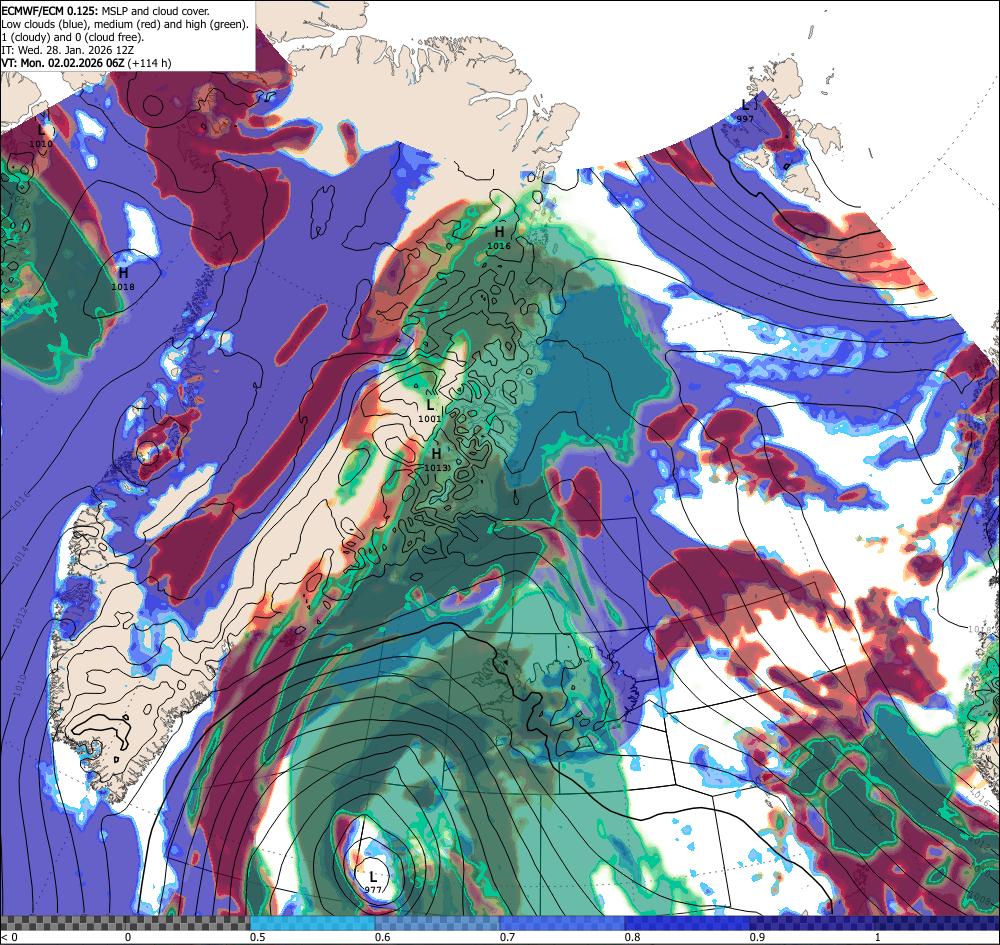Click the H 1018 high pressure marker

(x=123, y=279)
